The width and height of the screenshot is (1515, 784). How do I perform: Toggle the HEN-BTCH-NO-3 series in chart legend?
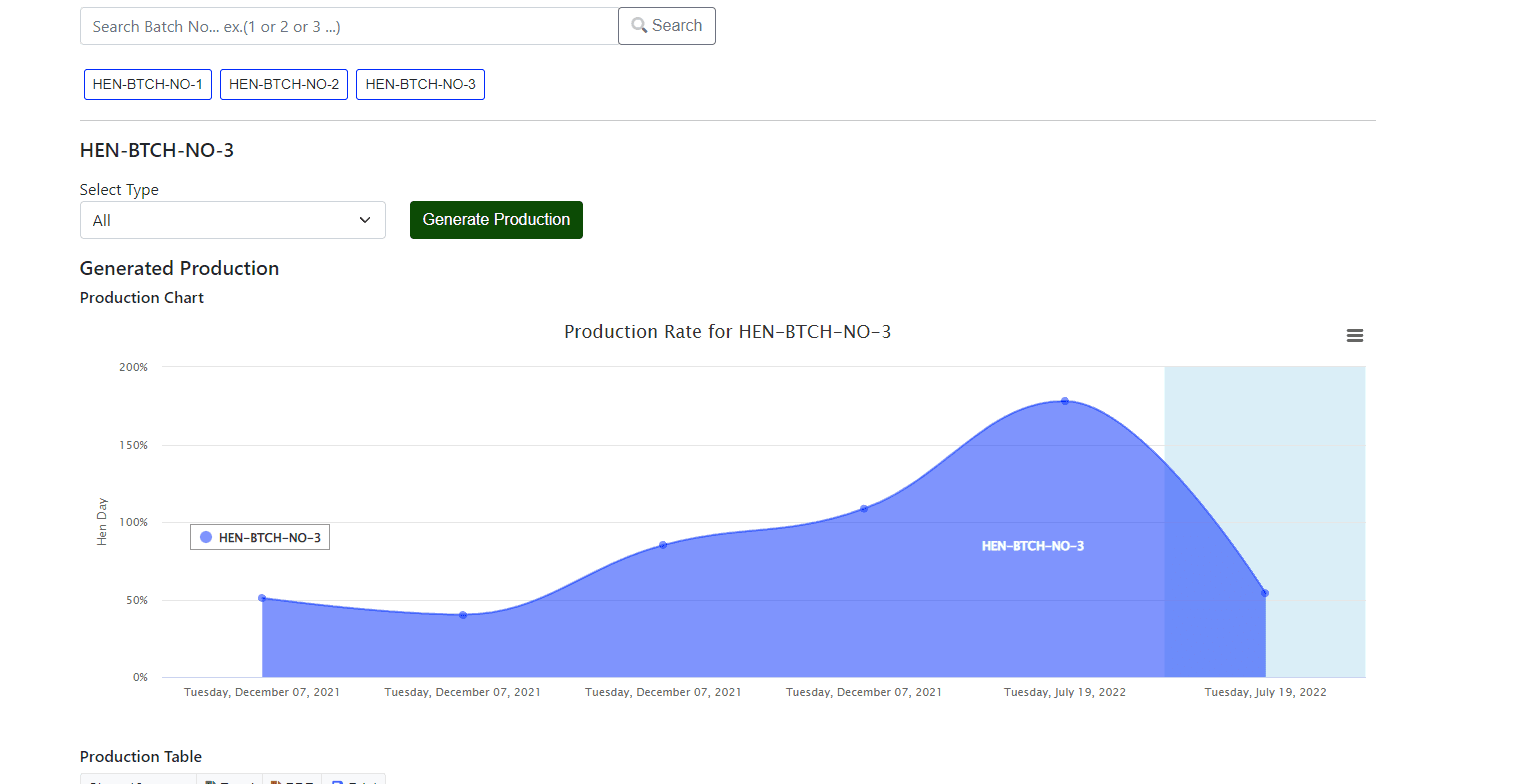coord(260,537)
